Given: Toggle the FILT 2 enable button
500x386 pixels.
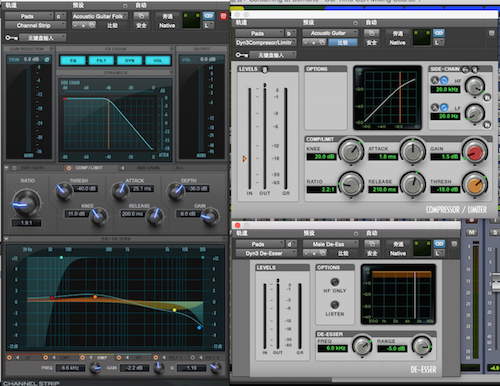Looking at the screenshot, I should [192, 357].
